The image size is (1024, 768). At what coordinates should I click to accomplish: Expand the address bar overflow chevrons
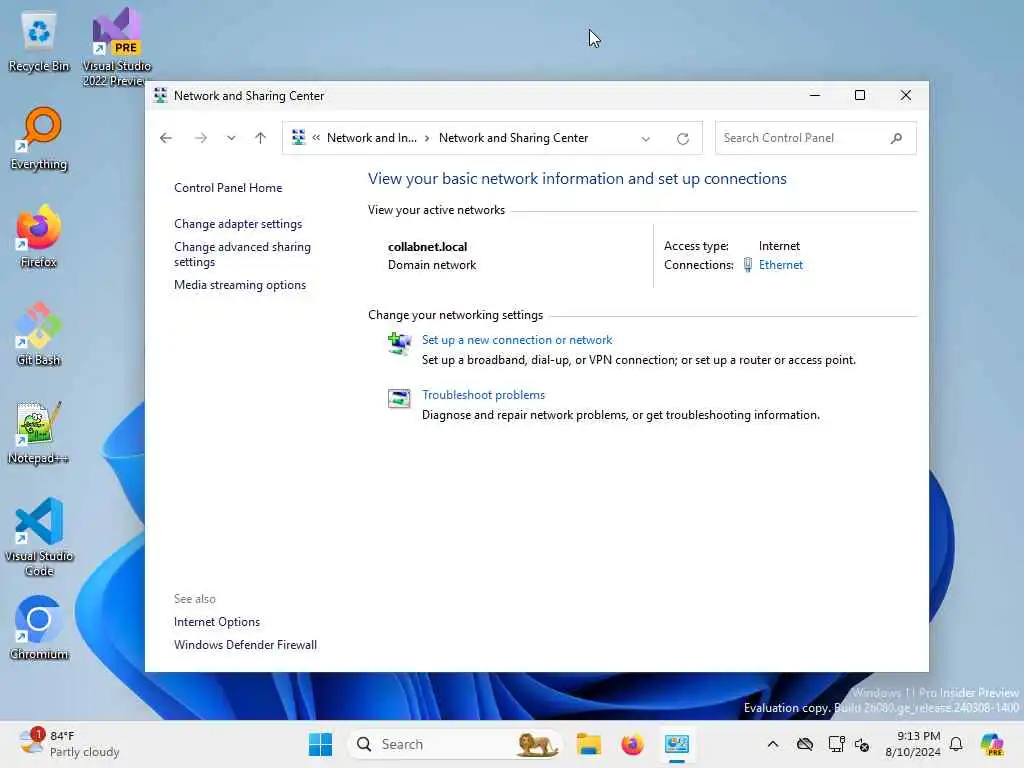316,138
